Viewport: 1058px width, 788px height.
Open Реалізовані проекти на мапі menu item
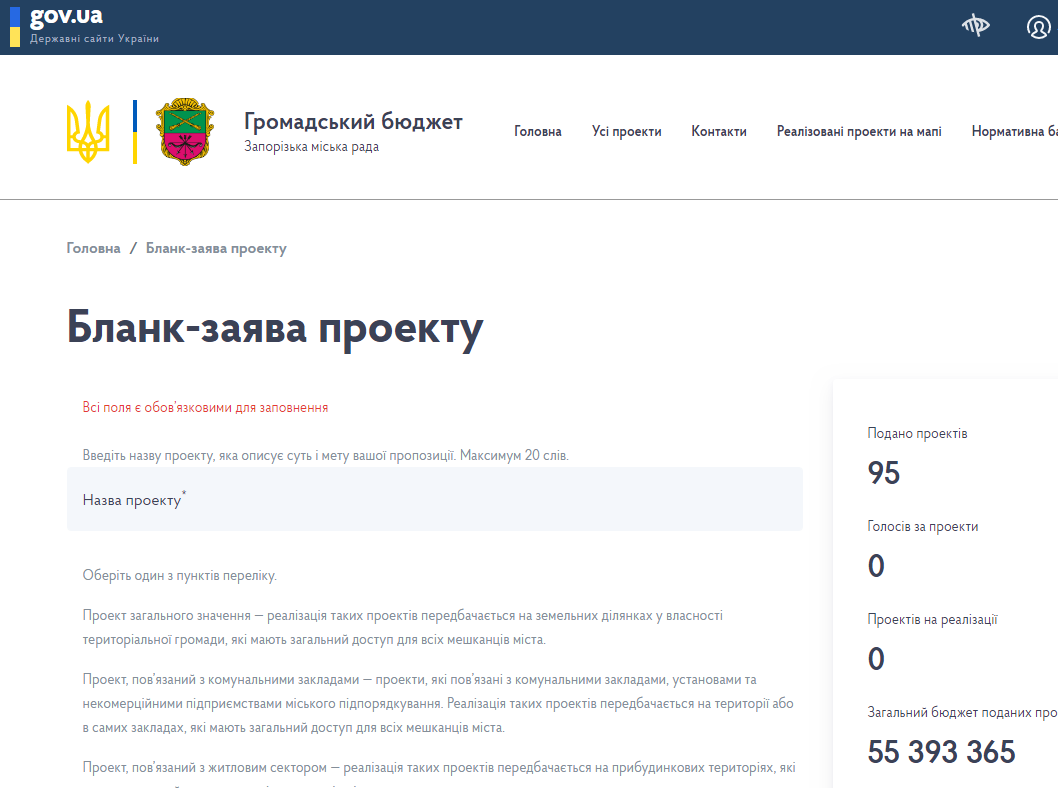point(859,132)
